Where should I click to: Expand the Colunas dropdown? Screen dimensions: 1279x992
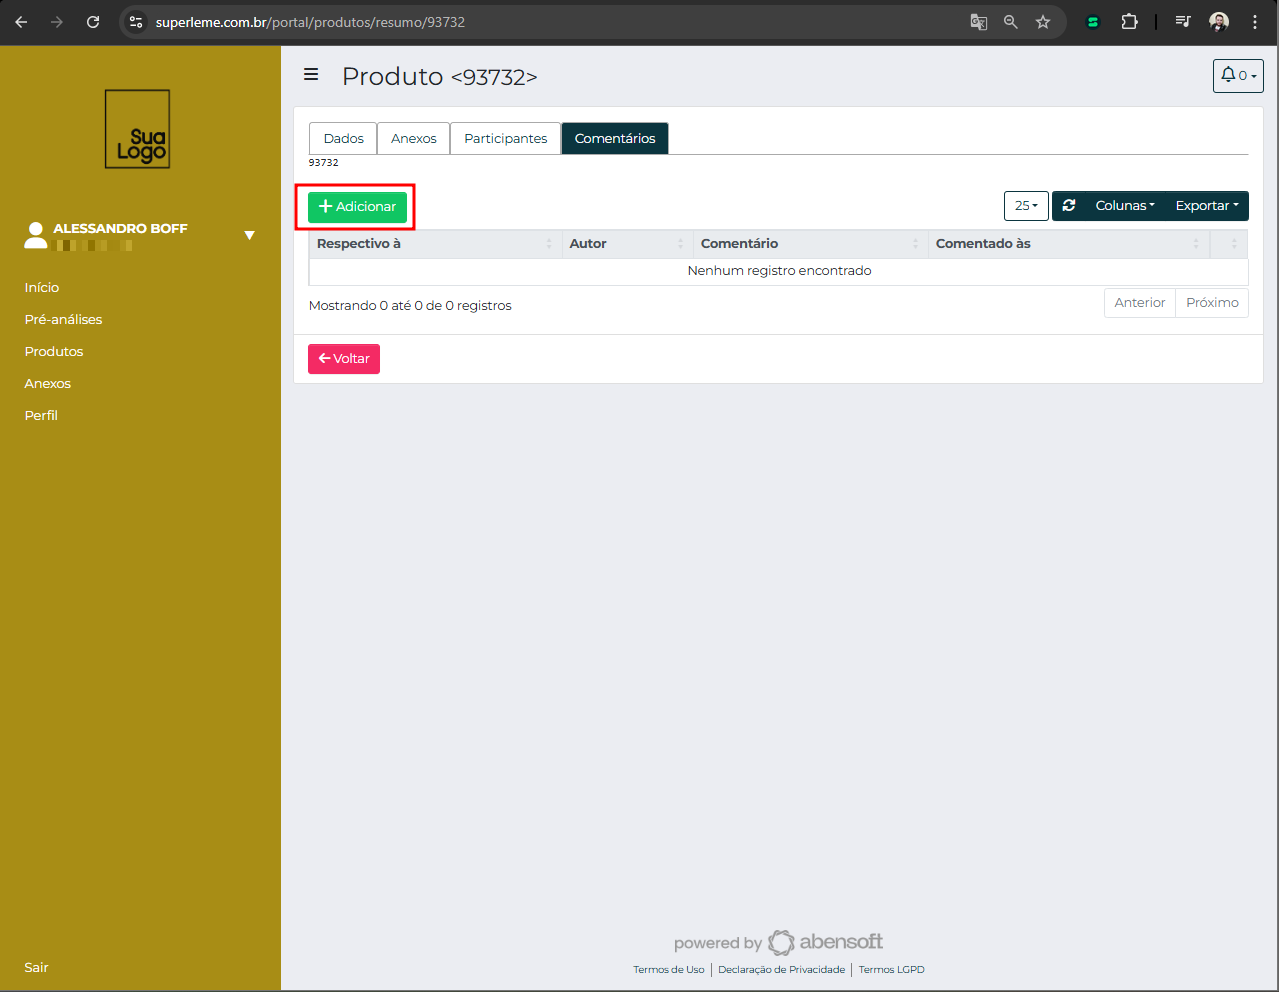(1124, 206)
